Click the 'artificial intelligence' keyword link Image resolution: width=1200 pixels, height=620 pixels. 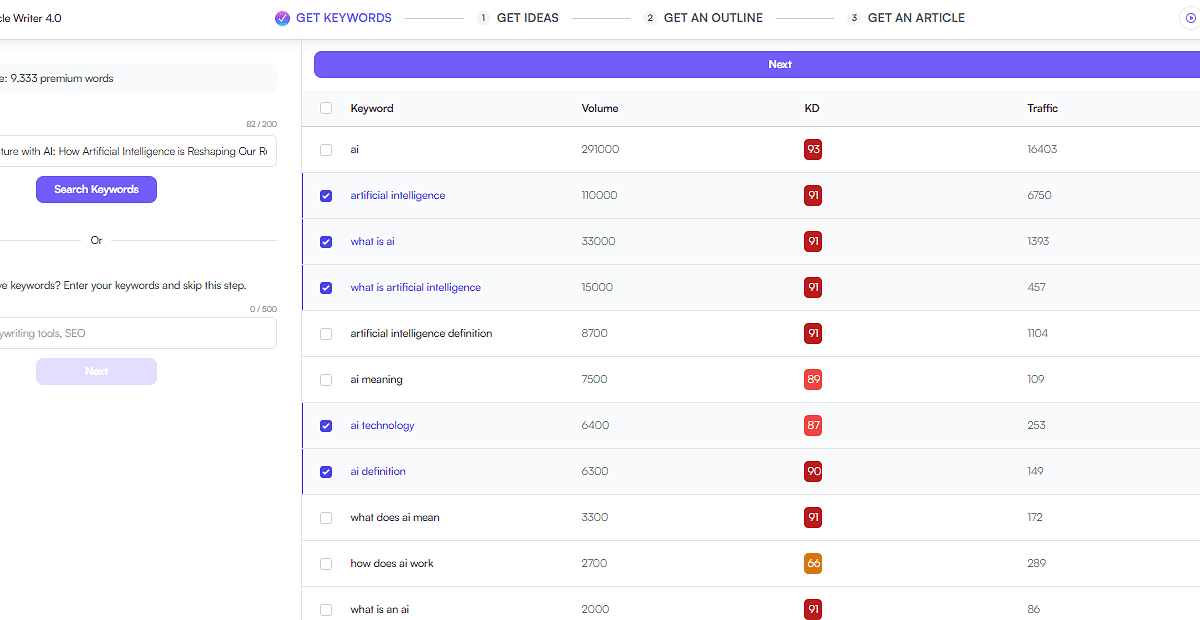click(398, 196)
